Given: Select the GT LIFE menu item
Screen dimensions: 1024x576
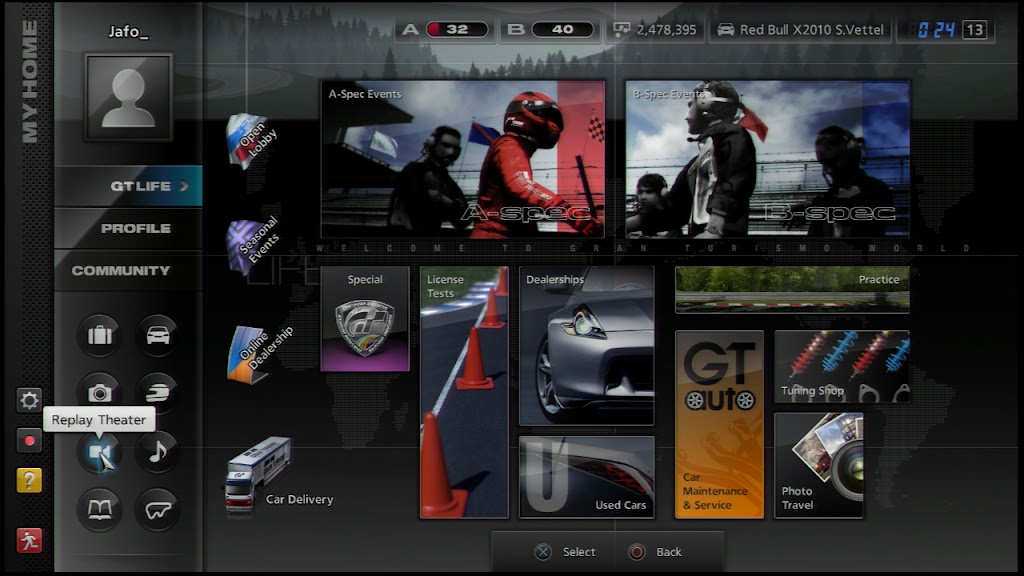Looking at the screenshot, I should 129,186.
